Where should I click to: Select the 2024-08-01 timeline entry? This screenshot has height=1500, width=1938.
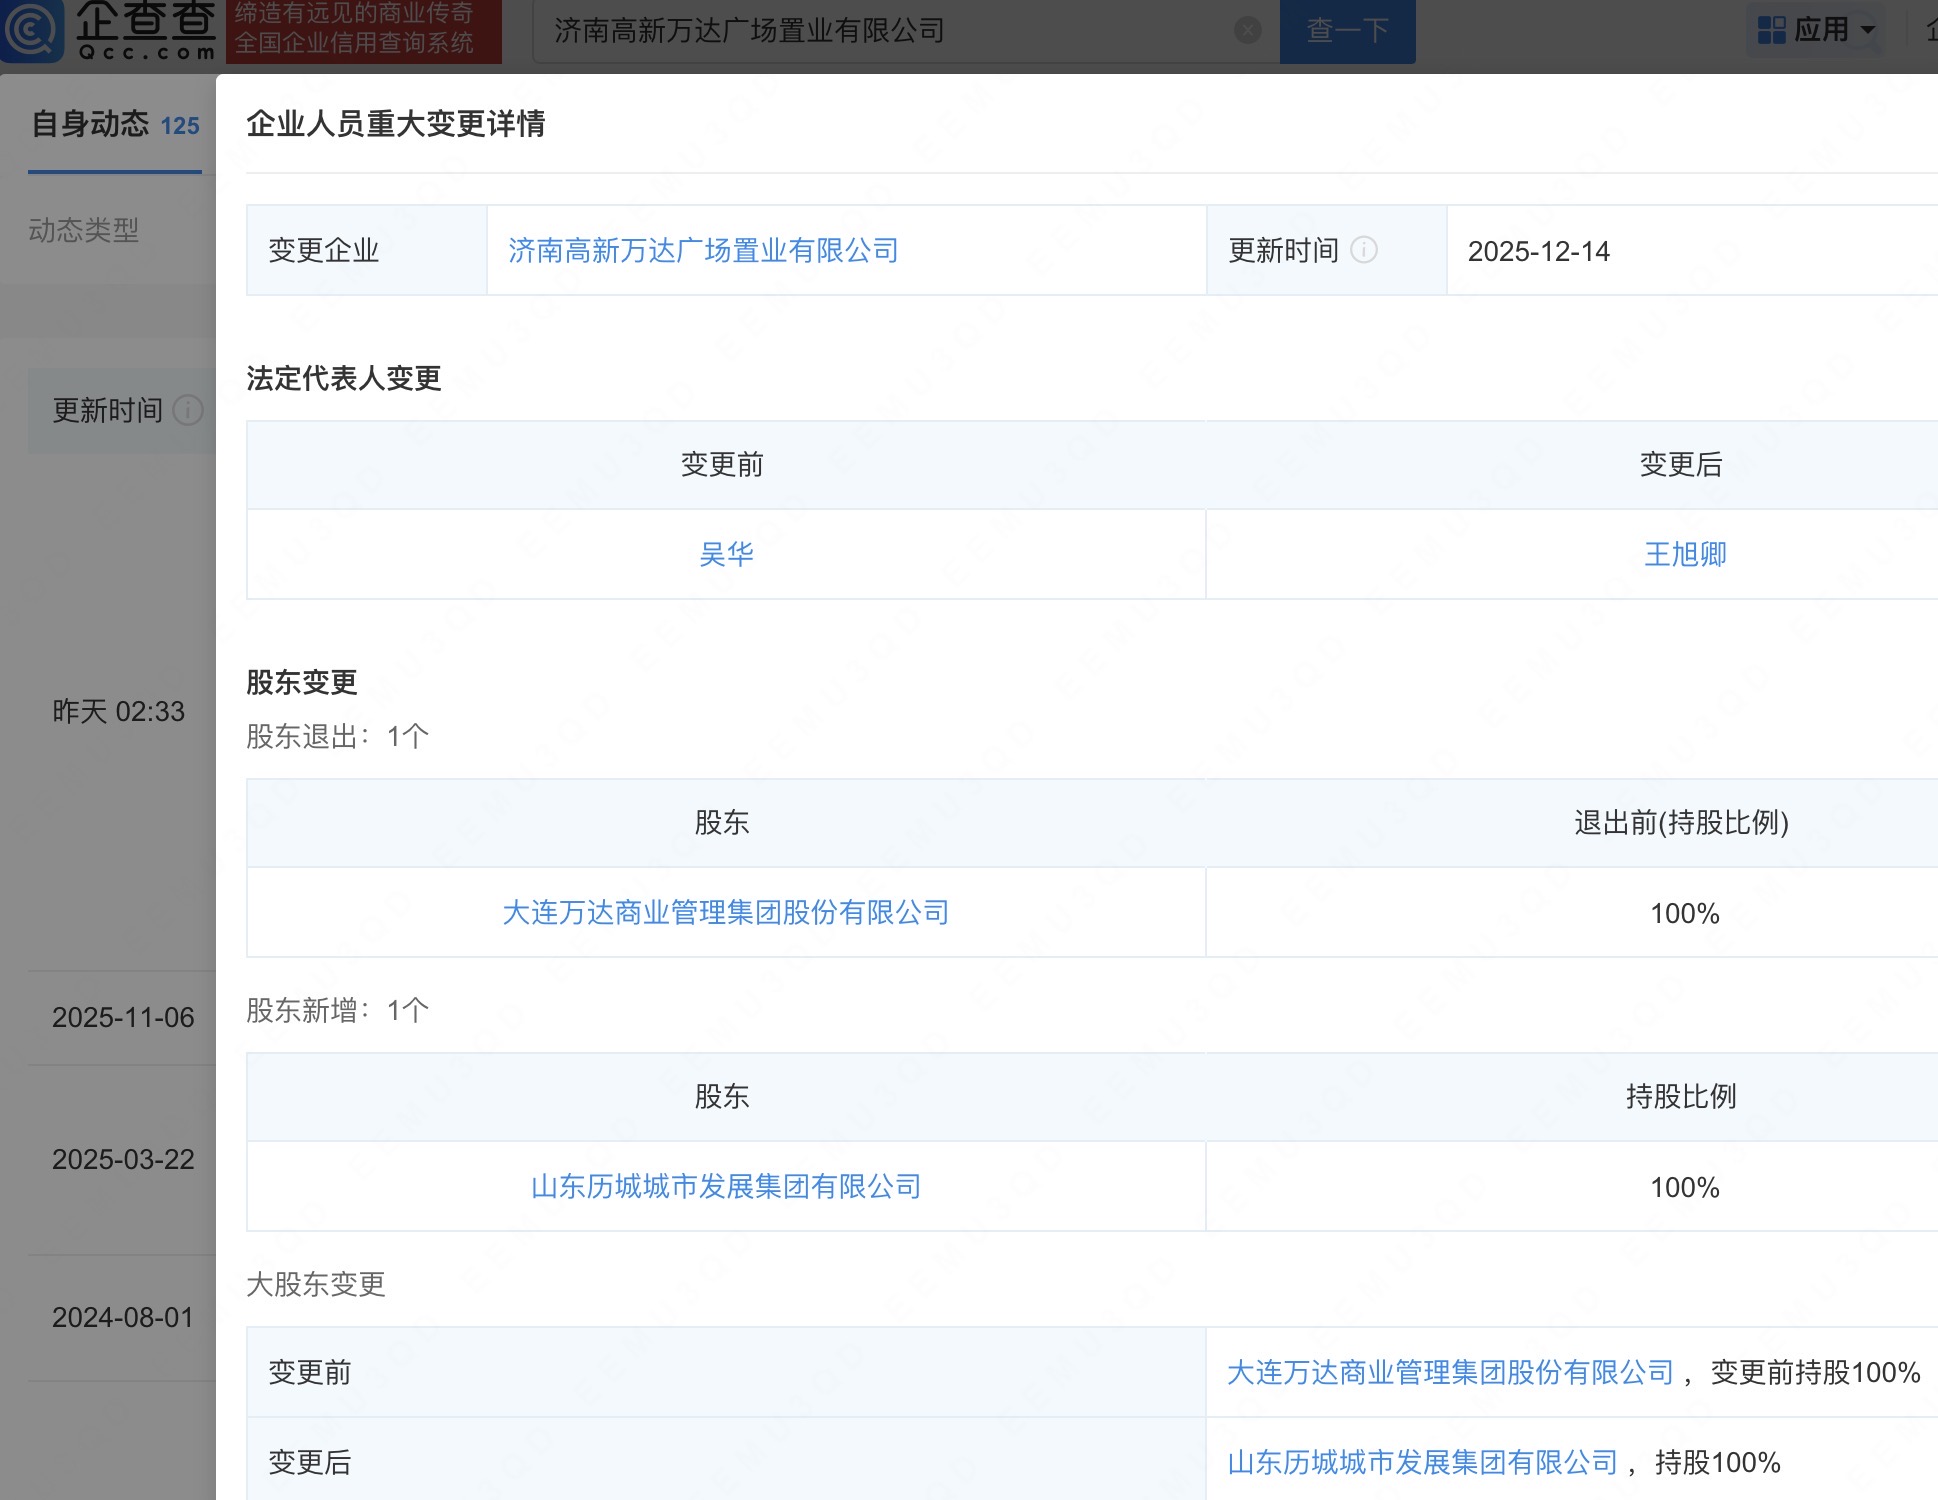(x=123, y=1317)
